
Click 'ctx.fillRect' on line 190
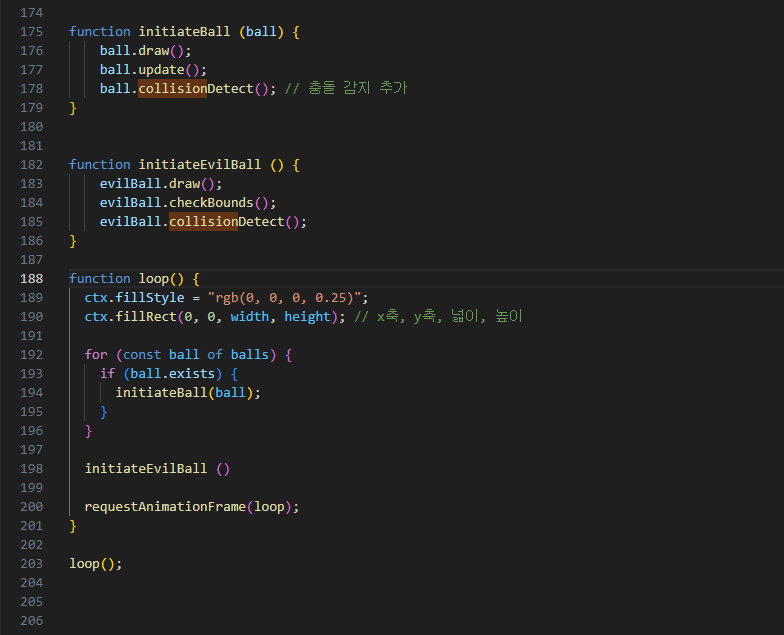click(x=130, y=316)
